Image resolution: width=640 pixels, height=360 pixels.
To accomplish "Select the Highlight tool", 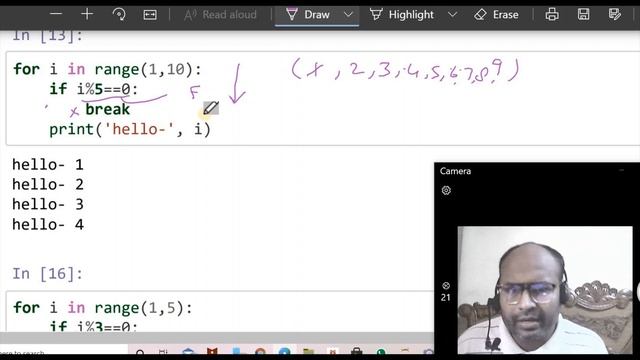I will [x=402, y=15].
